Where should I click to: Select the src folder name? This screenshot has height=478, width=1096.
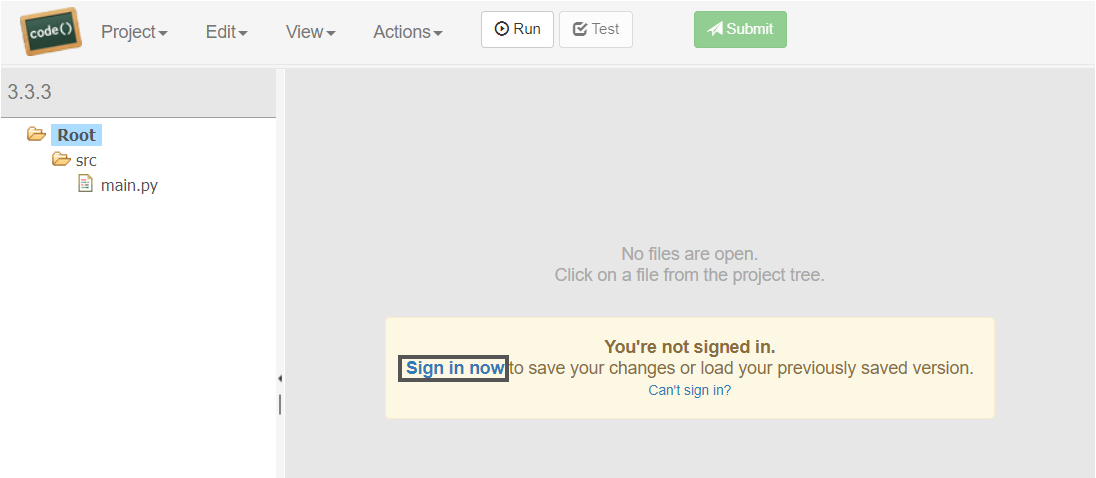tap(86, 160)
